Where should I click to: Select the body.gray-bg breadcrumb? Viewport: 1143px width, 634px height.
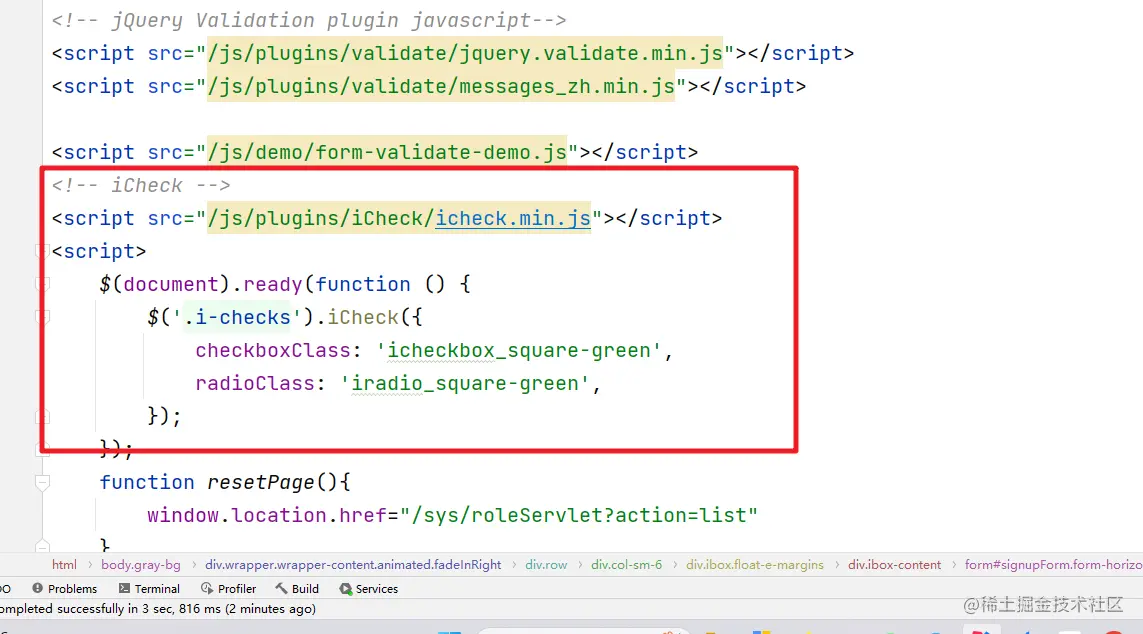[x=141, y=565]
